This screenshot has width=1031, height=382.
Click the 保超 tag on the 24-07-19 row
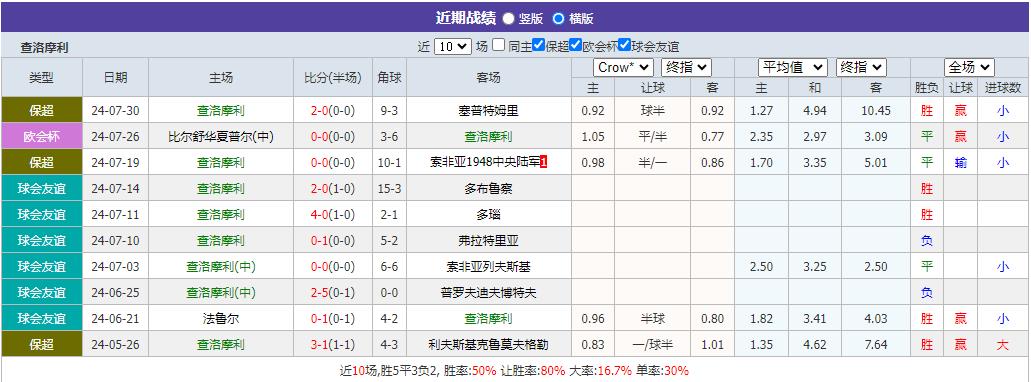coord(41,162)
